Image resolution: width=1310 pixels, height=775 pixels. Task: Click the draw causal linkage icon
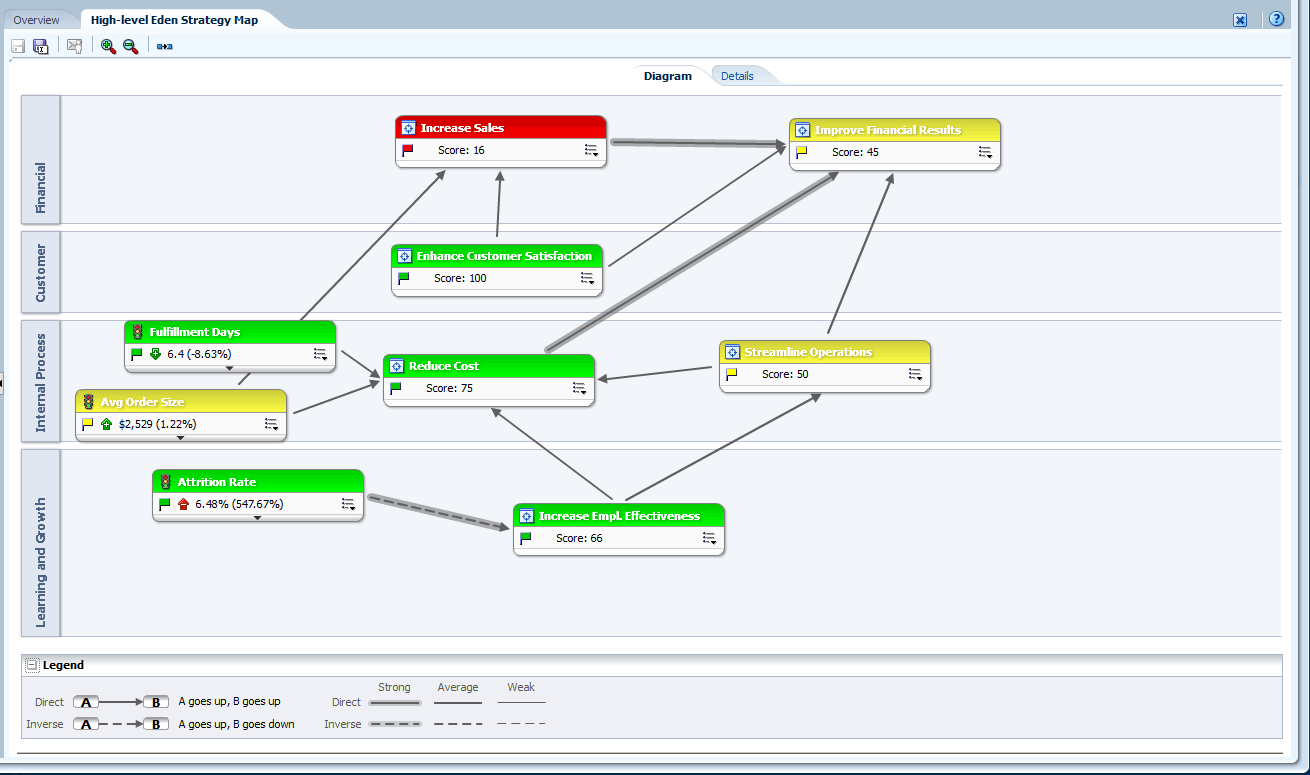165,46
